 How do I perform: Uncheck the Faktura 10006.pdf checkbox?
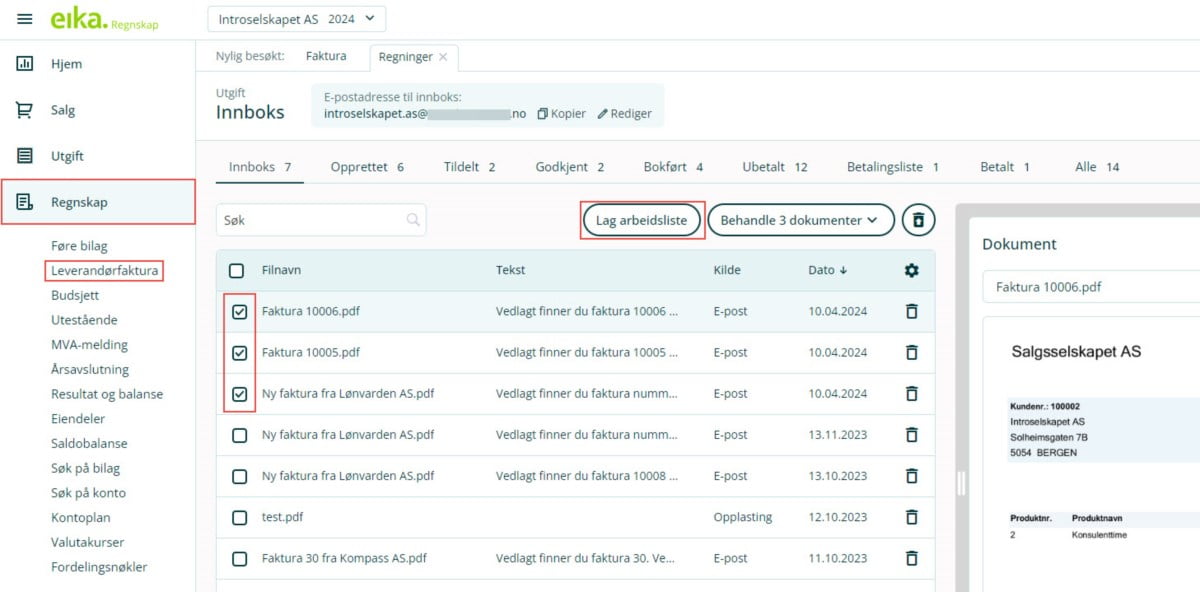pos(239,312)
